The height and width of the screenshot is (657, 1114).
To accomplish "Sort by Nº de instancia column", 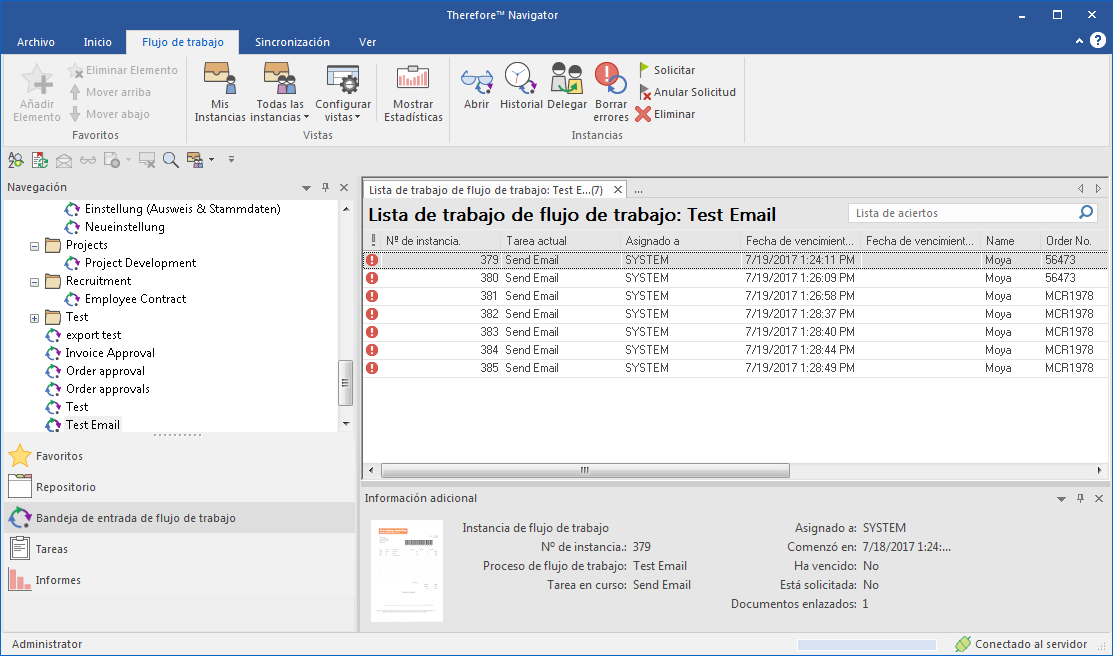I will (x=440, y=241).
